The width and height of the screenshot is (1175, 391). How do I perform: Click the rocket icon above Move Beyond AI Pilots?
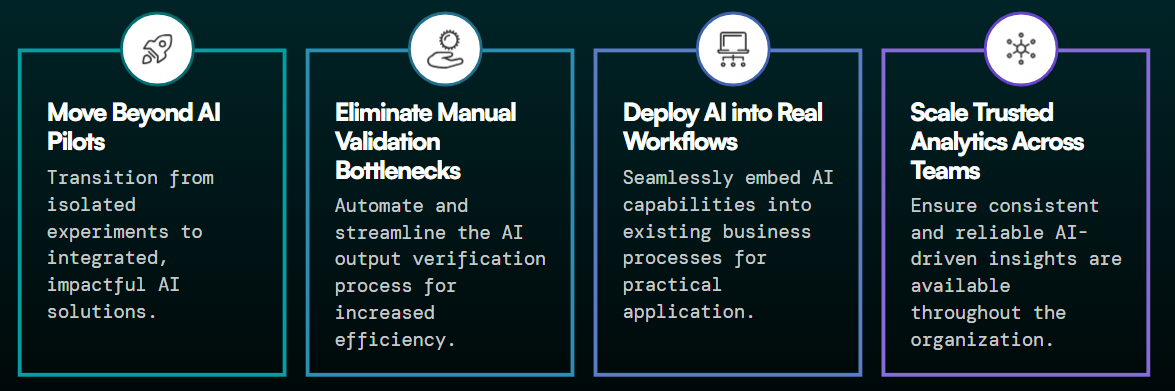pos(157,49)
